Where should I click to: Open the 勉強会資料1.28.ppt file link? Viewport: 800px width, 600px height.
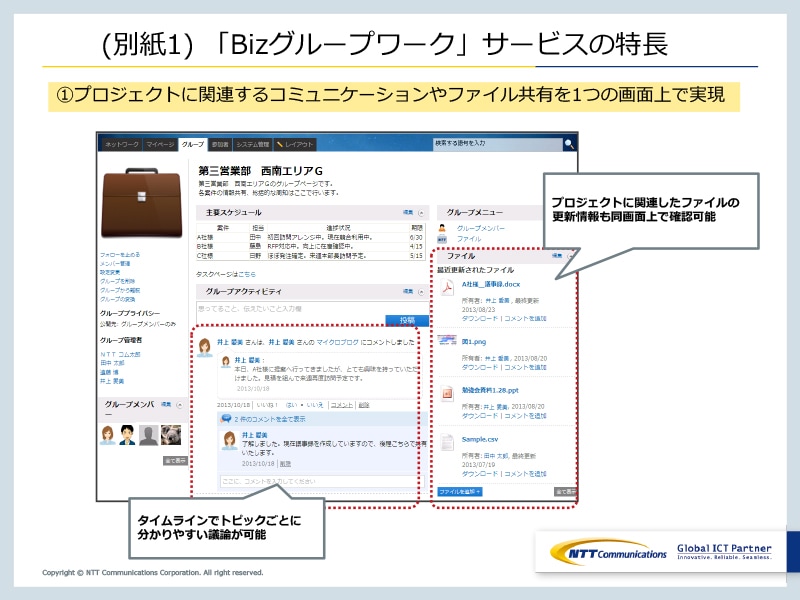(490, 390)
